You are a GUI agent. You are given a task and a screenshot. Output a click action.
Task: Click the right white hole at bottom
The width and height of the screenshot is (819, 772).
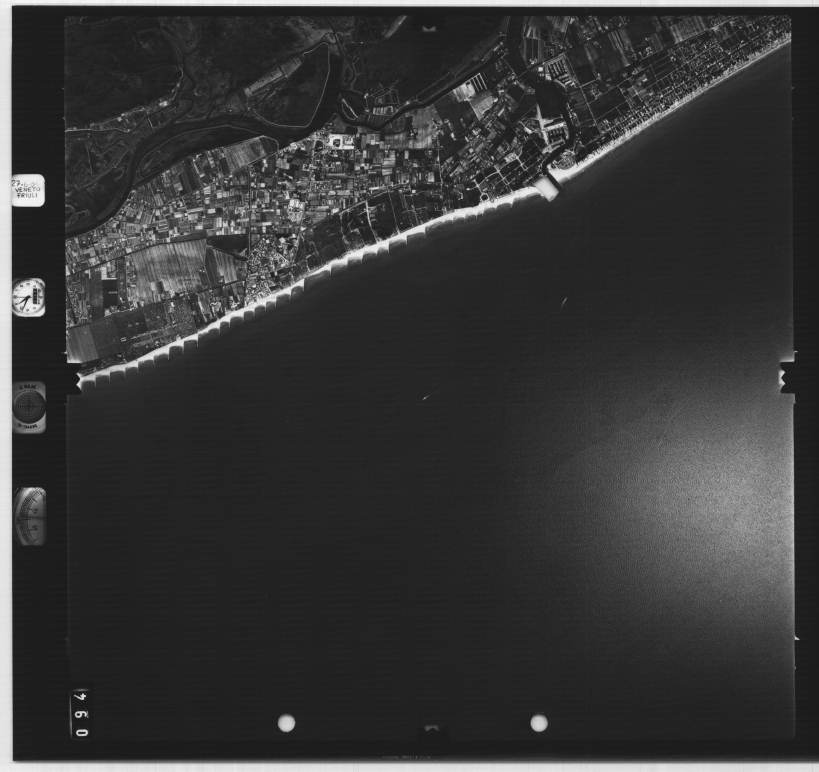click(x=539, y=722)
